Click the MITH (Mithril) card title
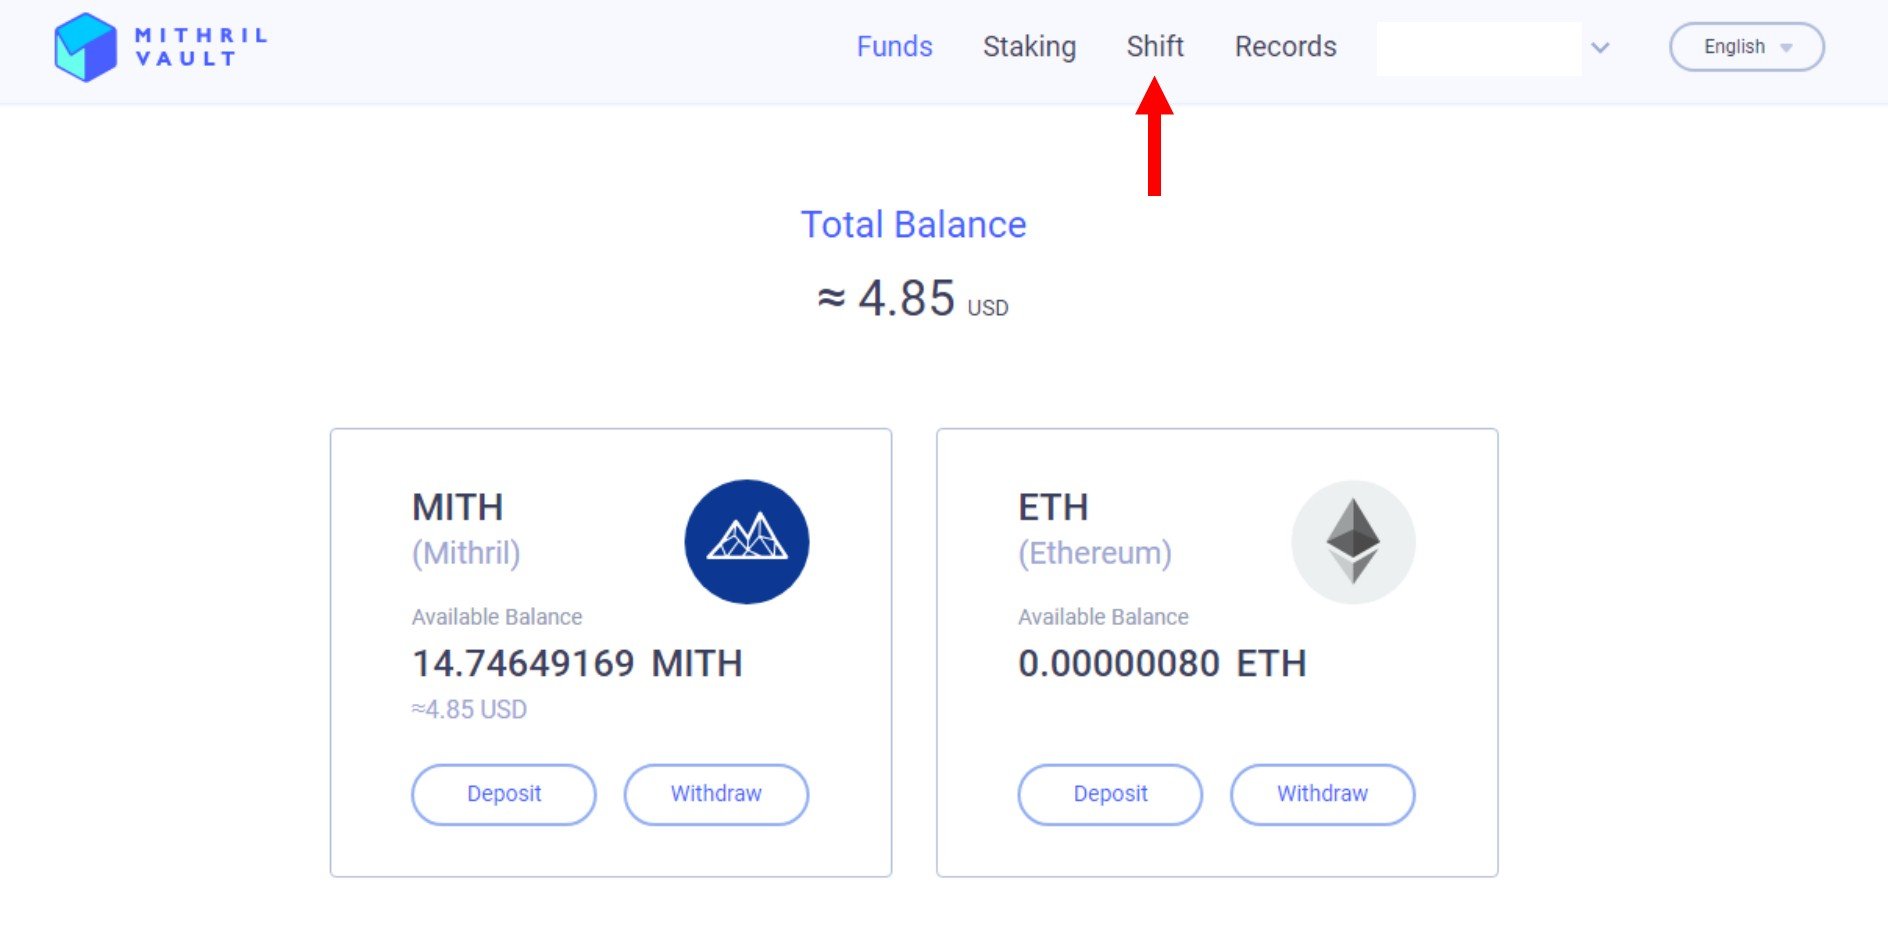Viewport: 1888px width, 937px height. click(x=466, y=529)
